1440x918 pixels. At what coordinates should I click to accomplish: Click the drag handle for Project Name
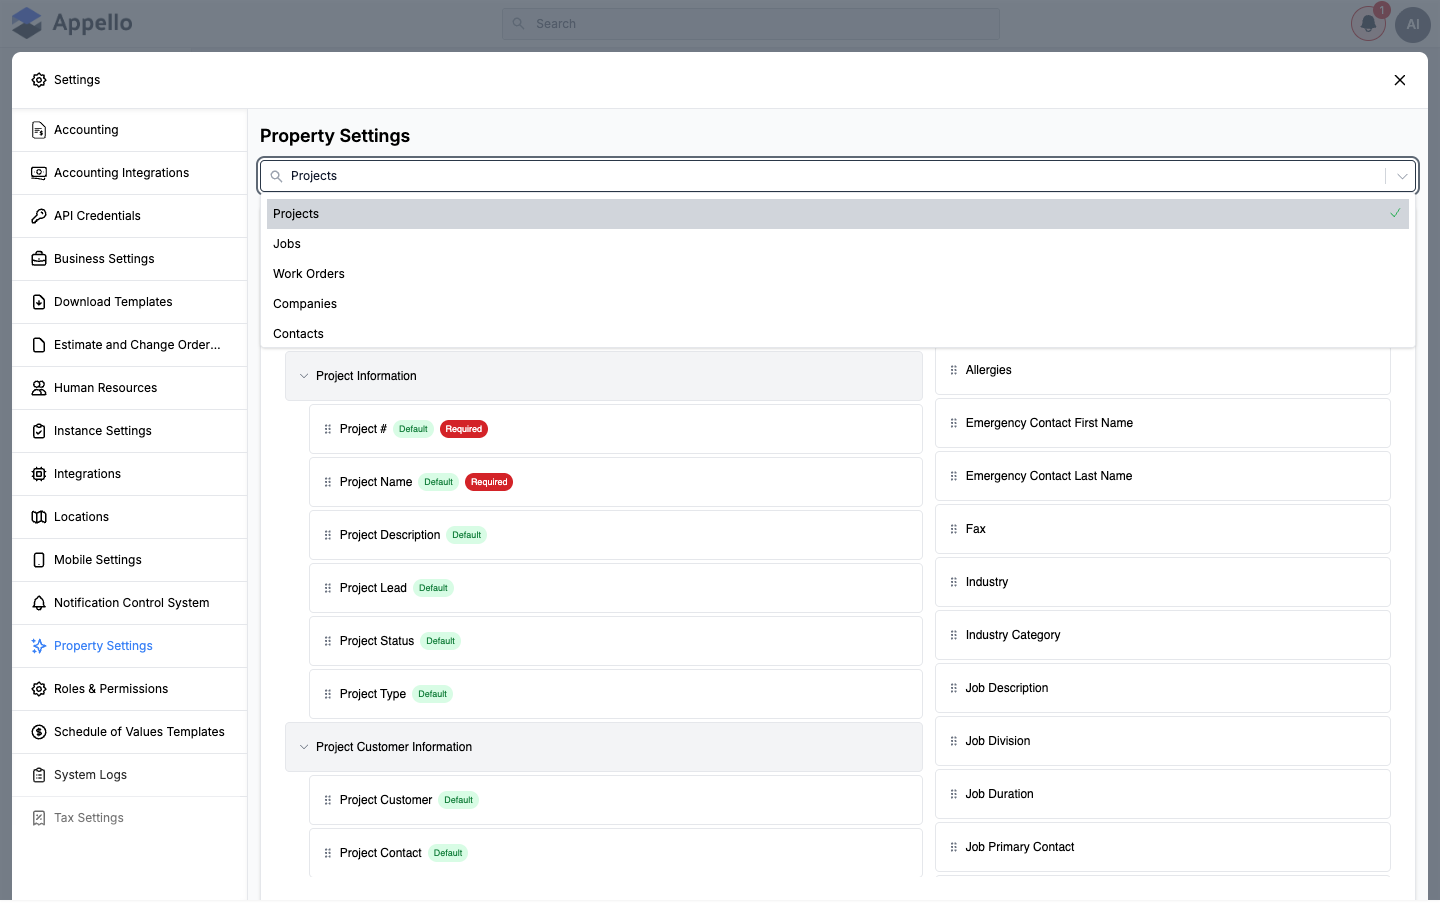point(328,482)
